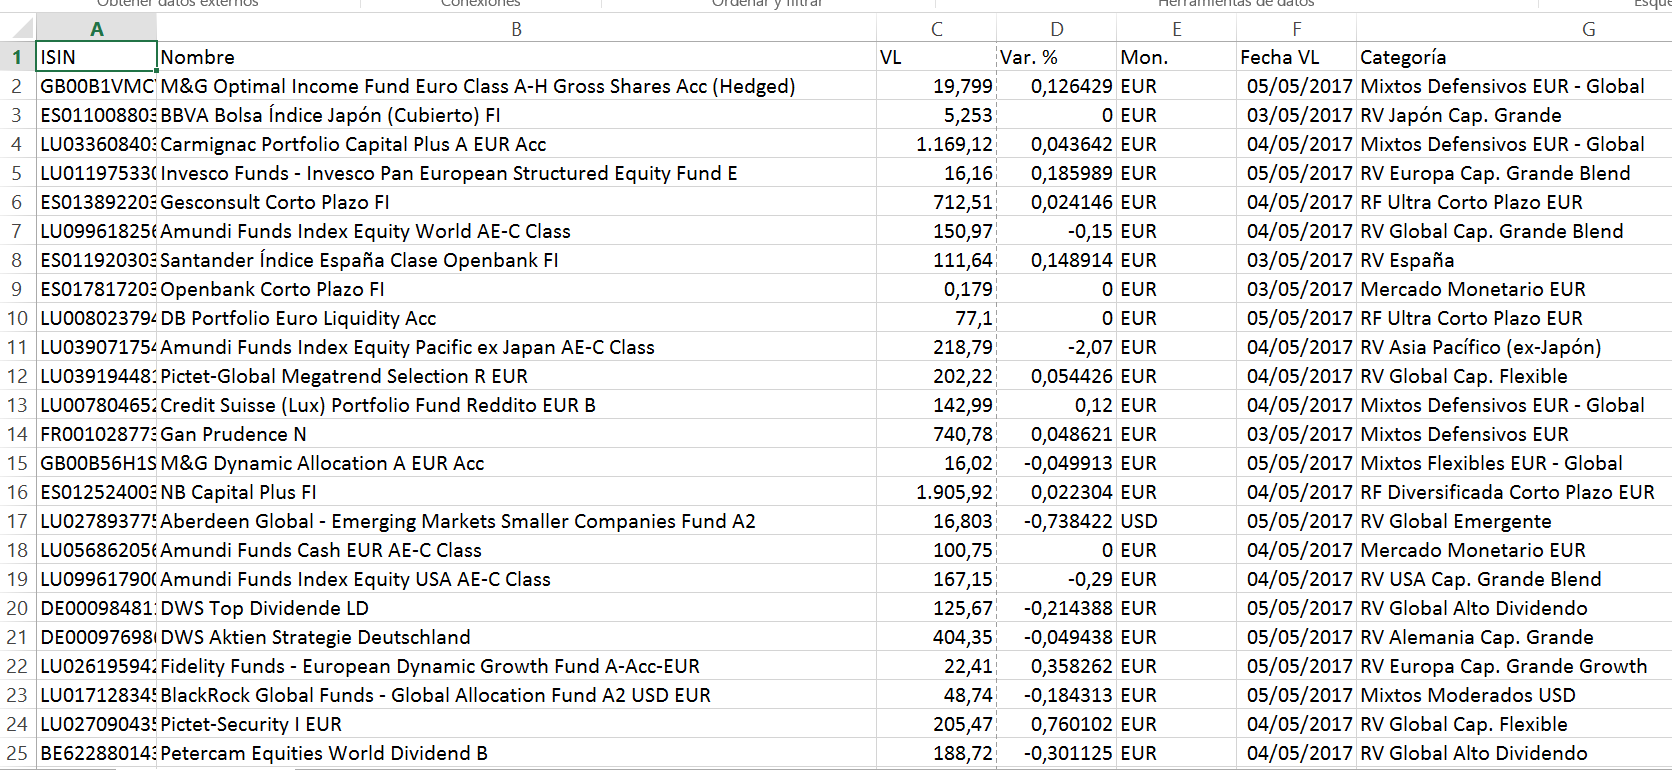
Task: Select BBVA Bolsa Índice Japón cell
Action: point(517,115)
